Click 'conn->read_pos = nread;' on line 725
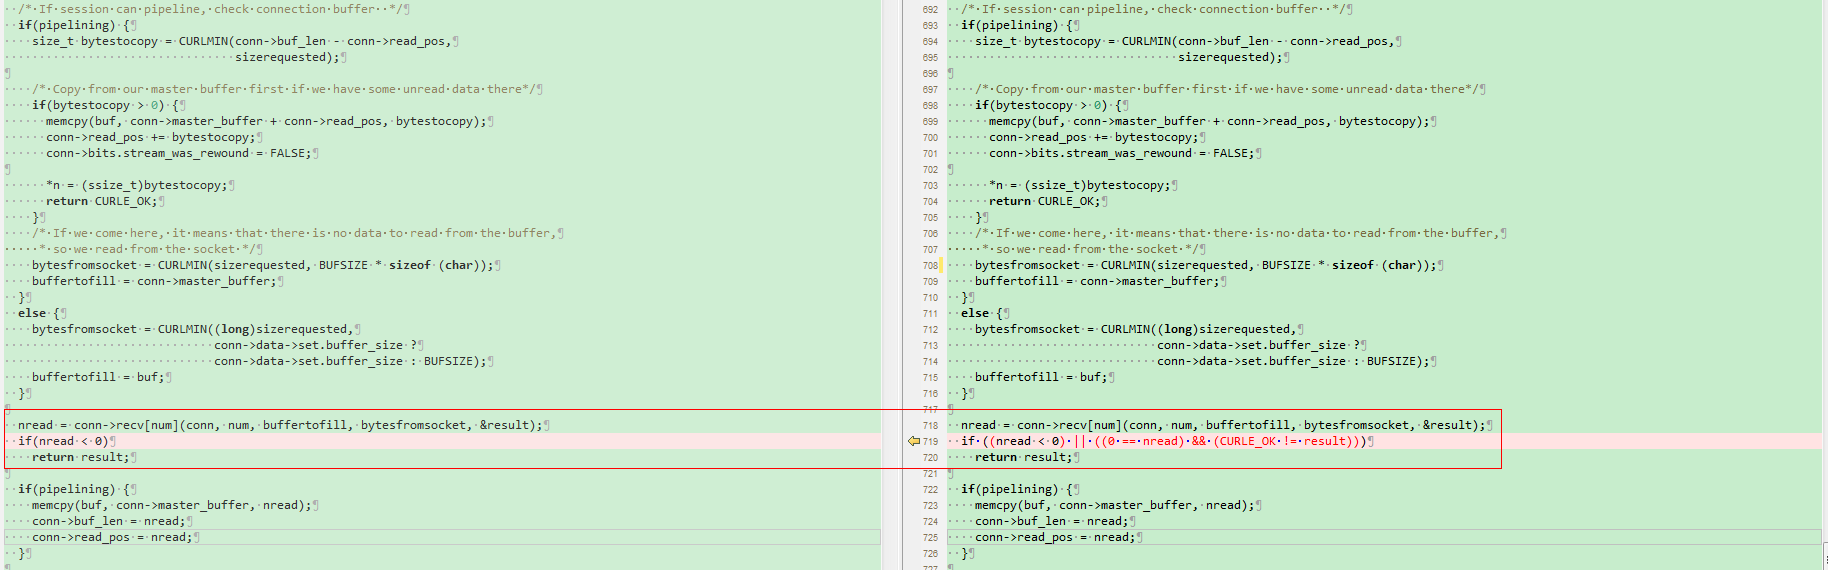The height and width of the screenshot is (570, 1828). click(1055, 537)
